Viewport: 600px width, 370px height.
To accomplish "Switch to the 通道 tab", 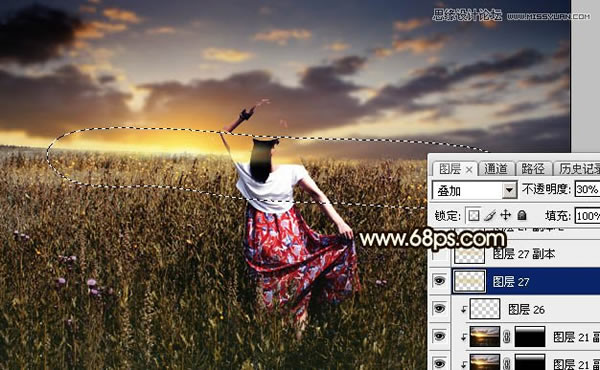I will (496, 169).
